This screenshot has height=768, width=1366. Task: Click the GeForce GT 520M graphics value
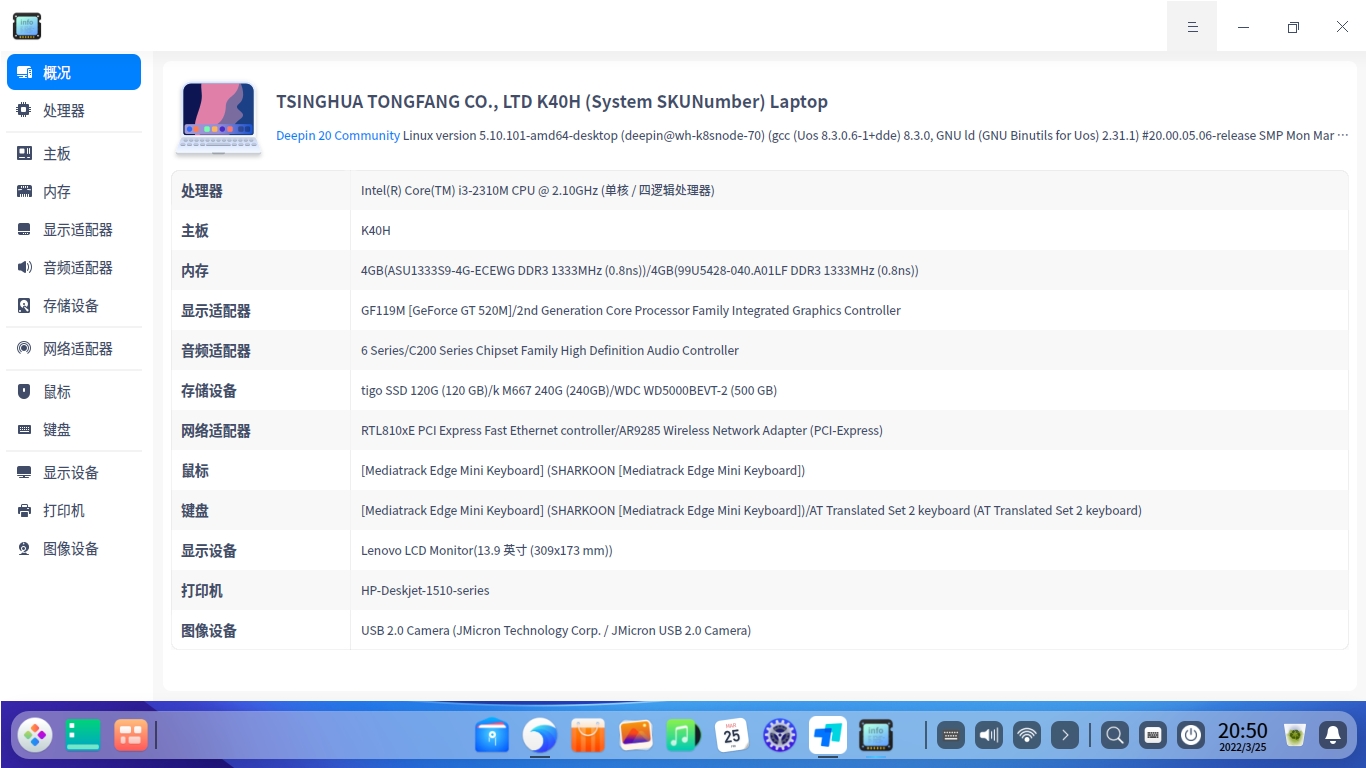point(631,310)
